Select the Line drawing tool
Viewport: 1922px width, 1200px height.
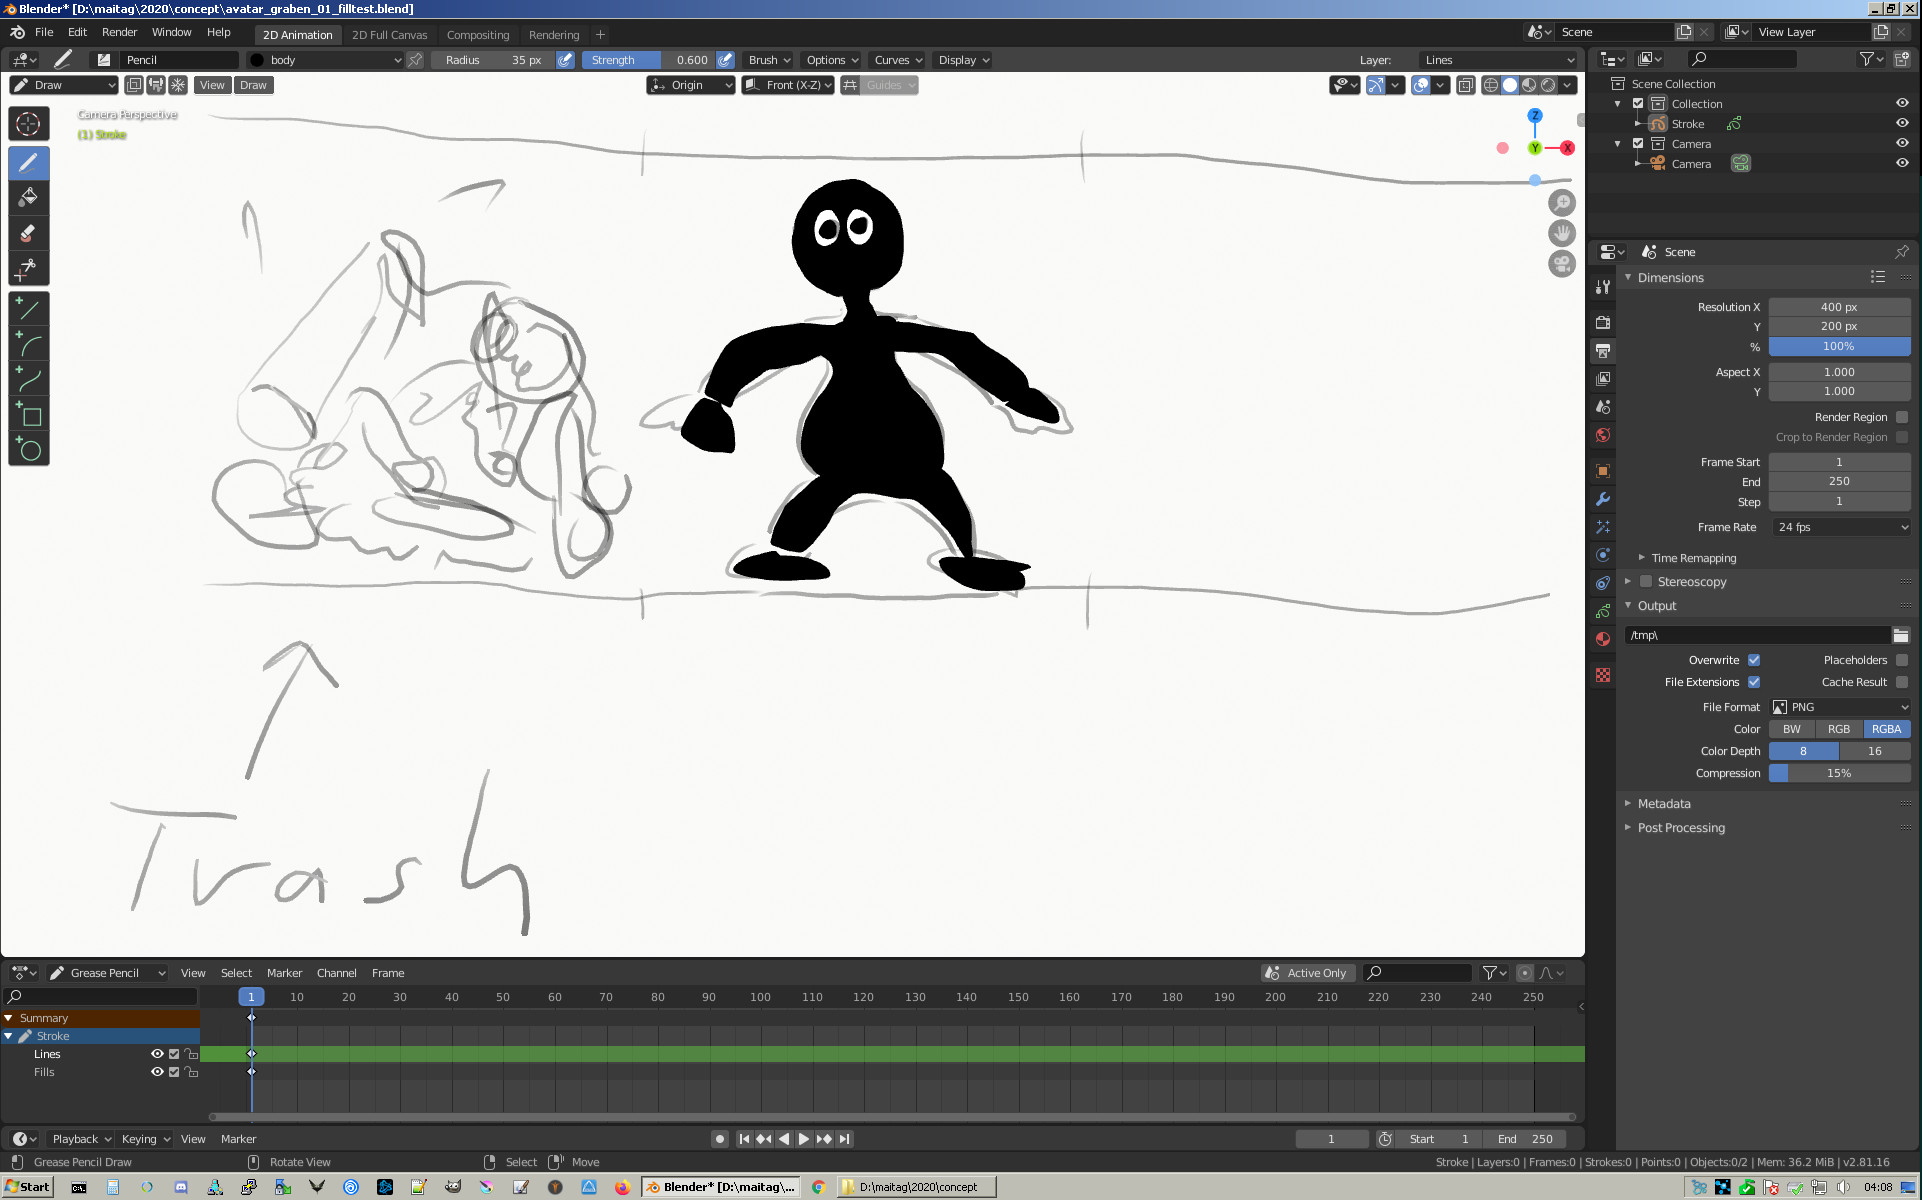pos(28,310)
